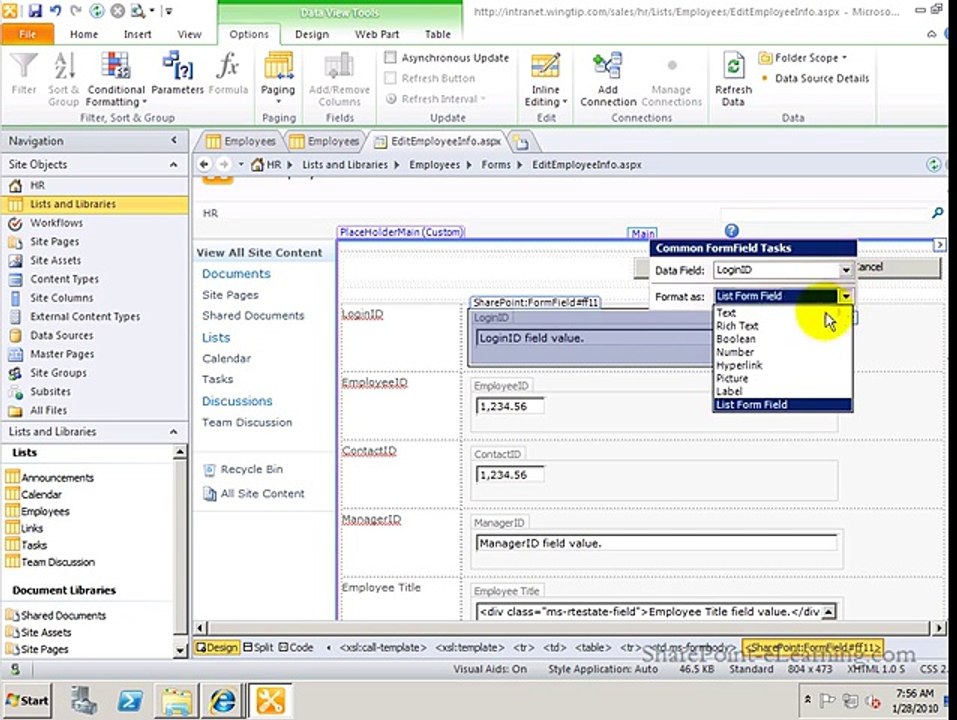Click the Undo icon in quick access toolbar

click(56, 10)
